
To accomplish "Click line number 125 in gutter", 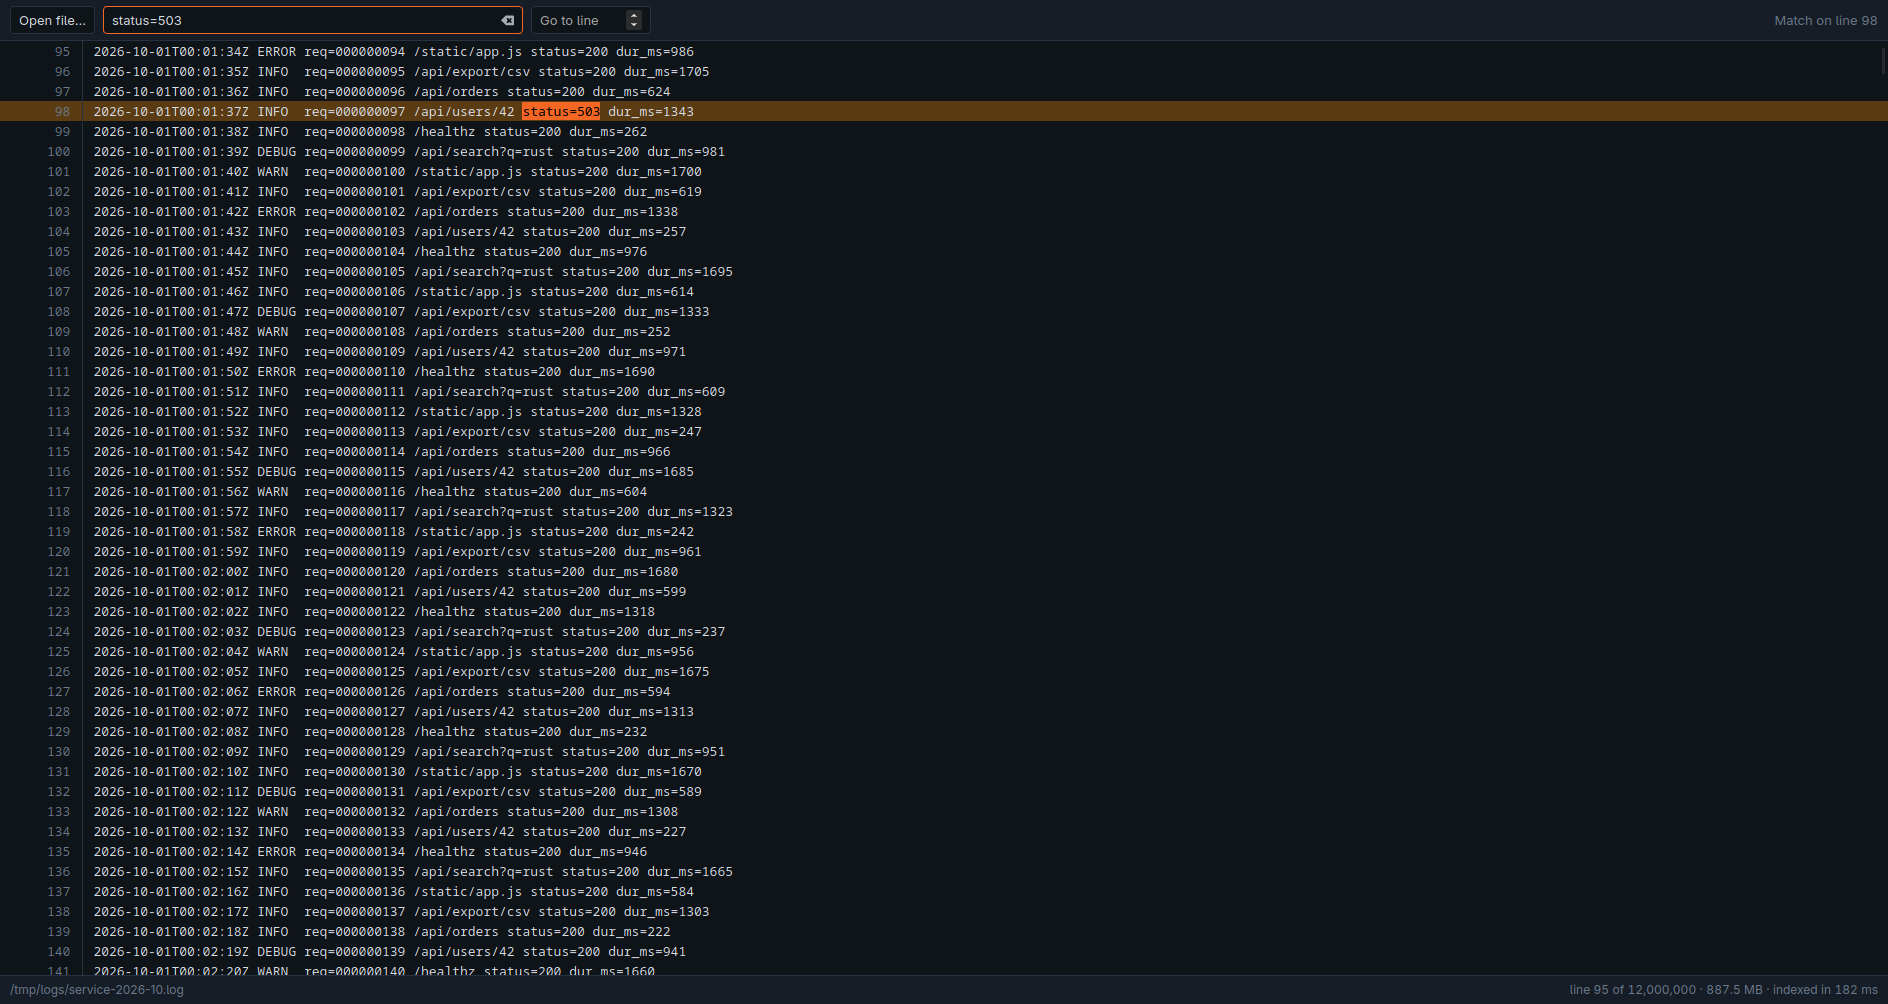I will [59, 652].
